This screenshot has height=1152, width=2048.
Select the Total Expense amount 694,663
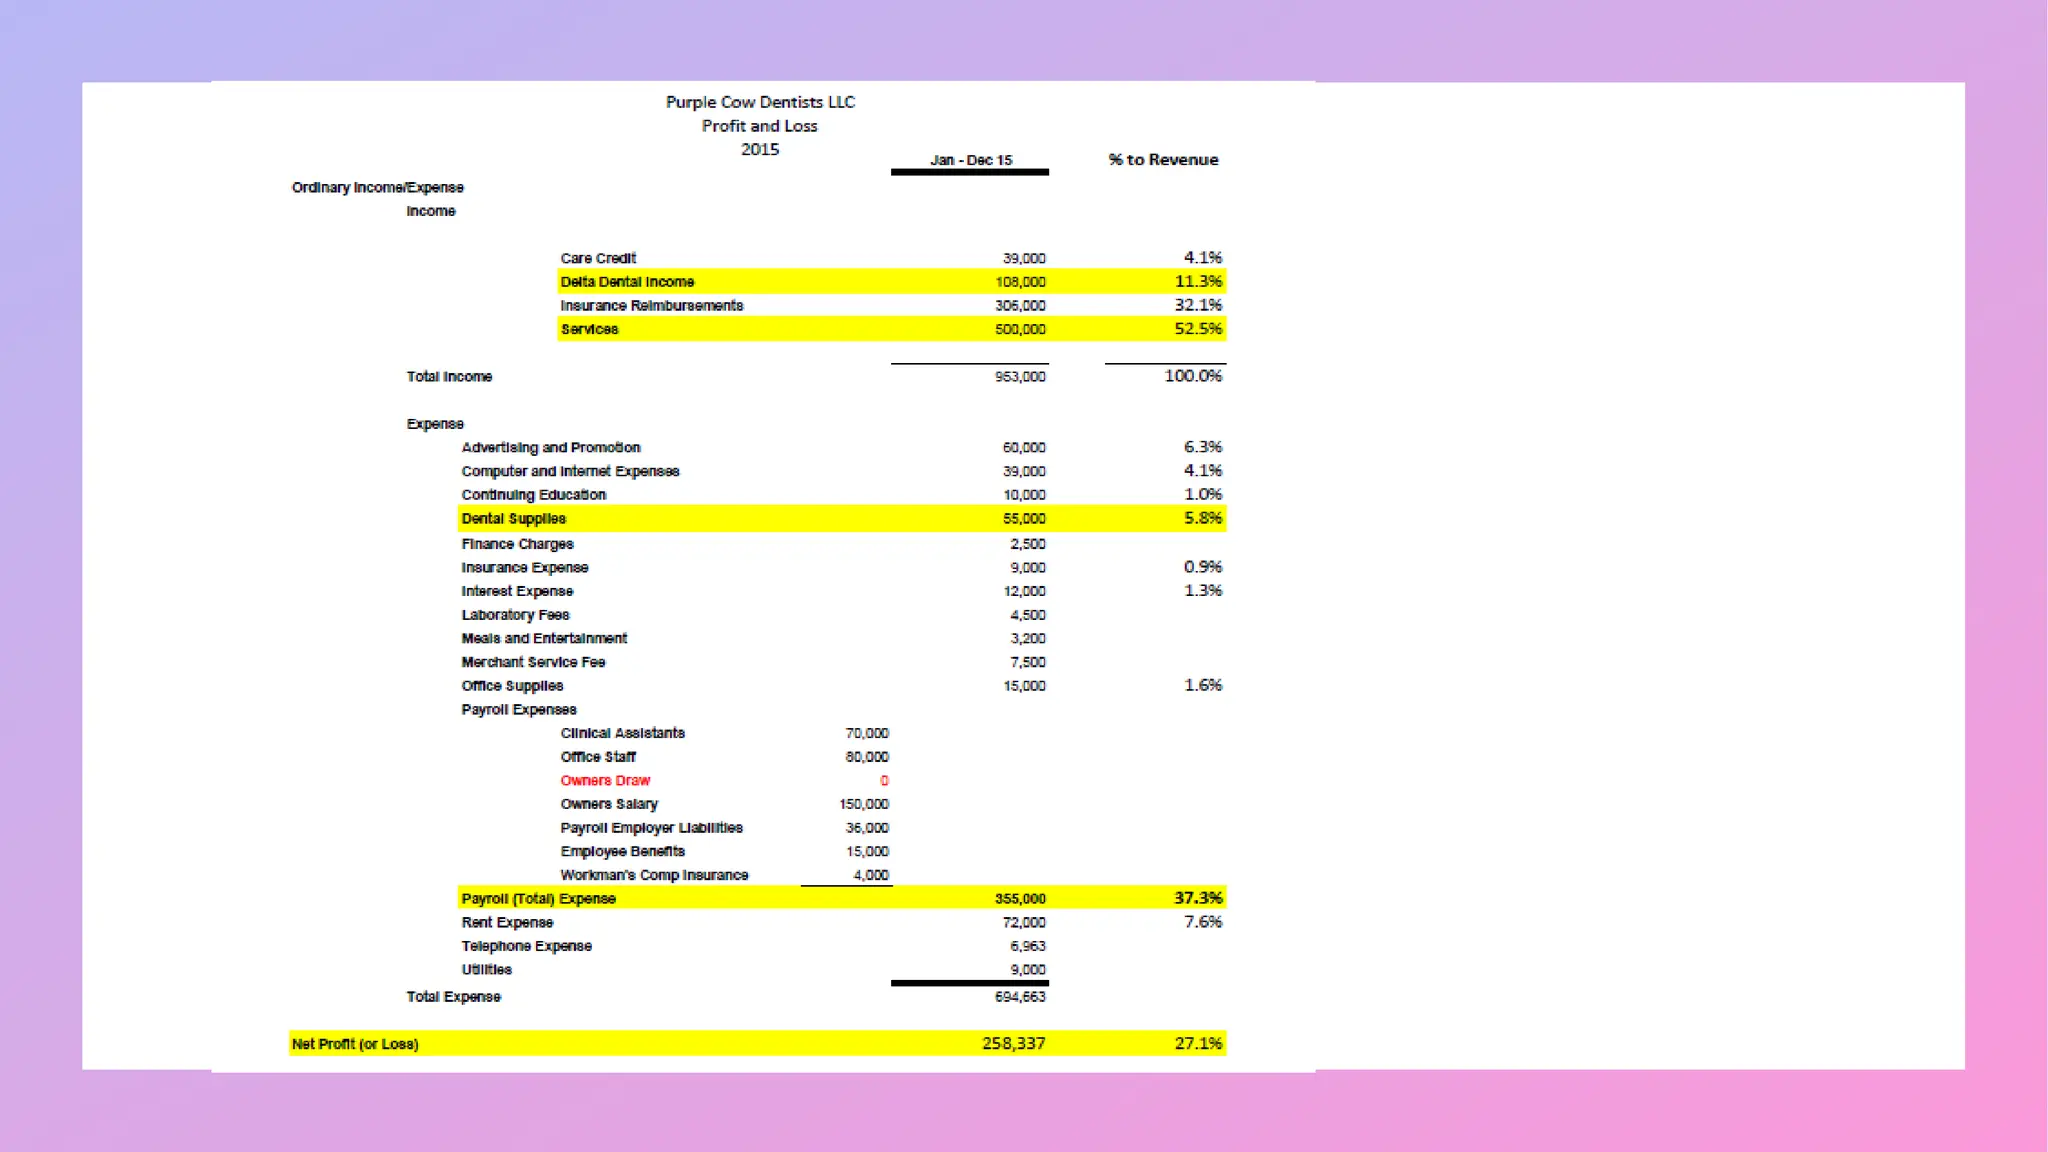point(1020,997)
